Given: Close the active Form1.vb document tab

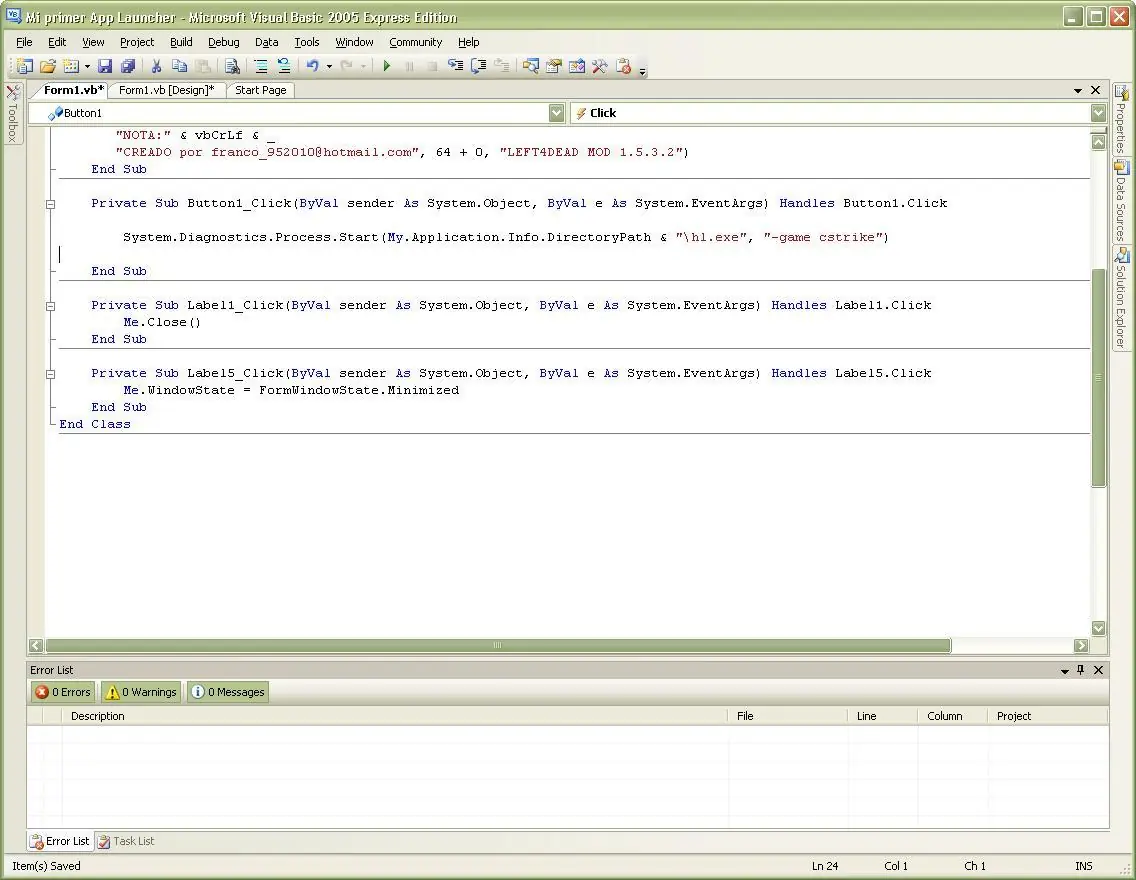Looking at the screenshot, I should click(x=1095, y=90).
